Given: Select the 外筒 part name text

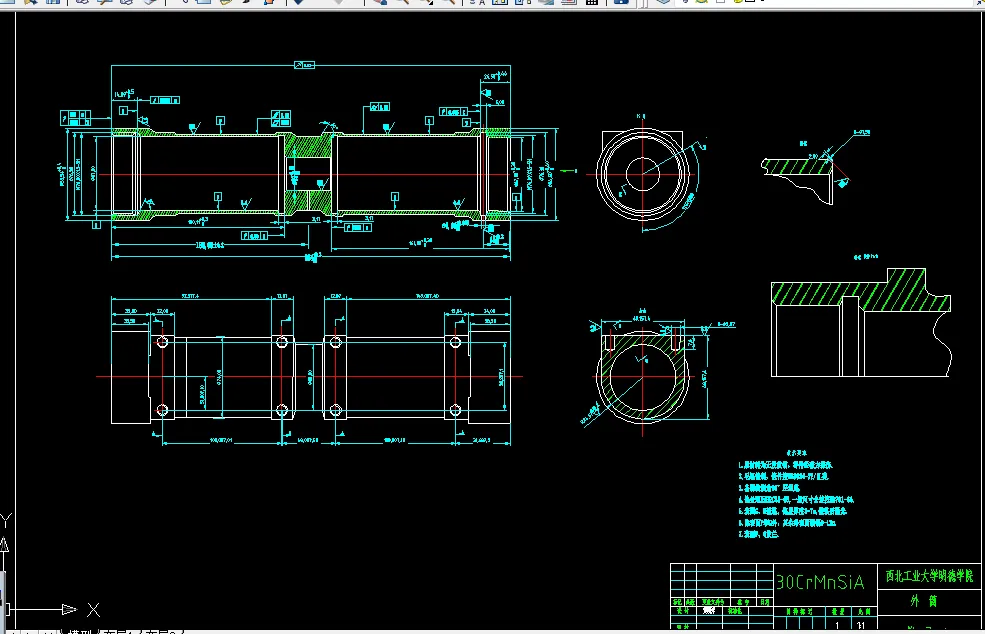Looking at the screenshot, I should 924,601.
